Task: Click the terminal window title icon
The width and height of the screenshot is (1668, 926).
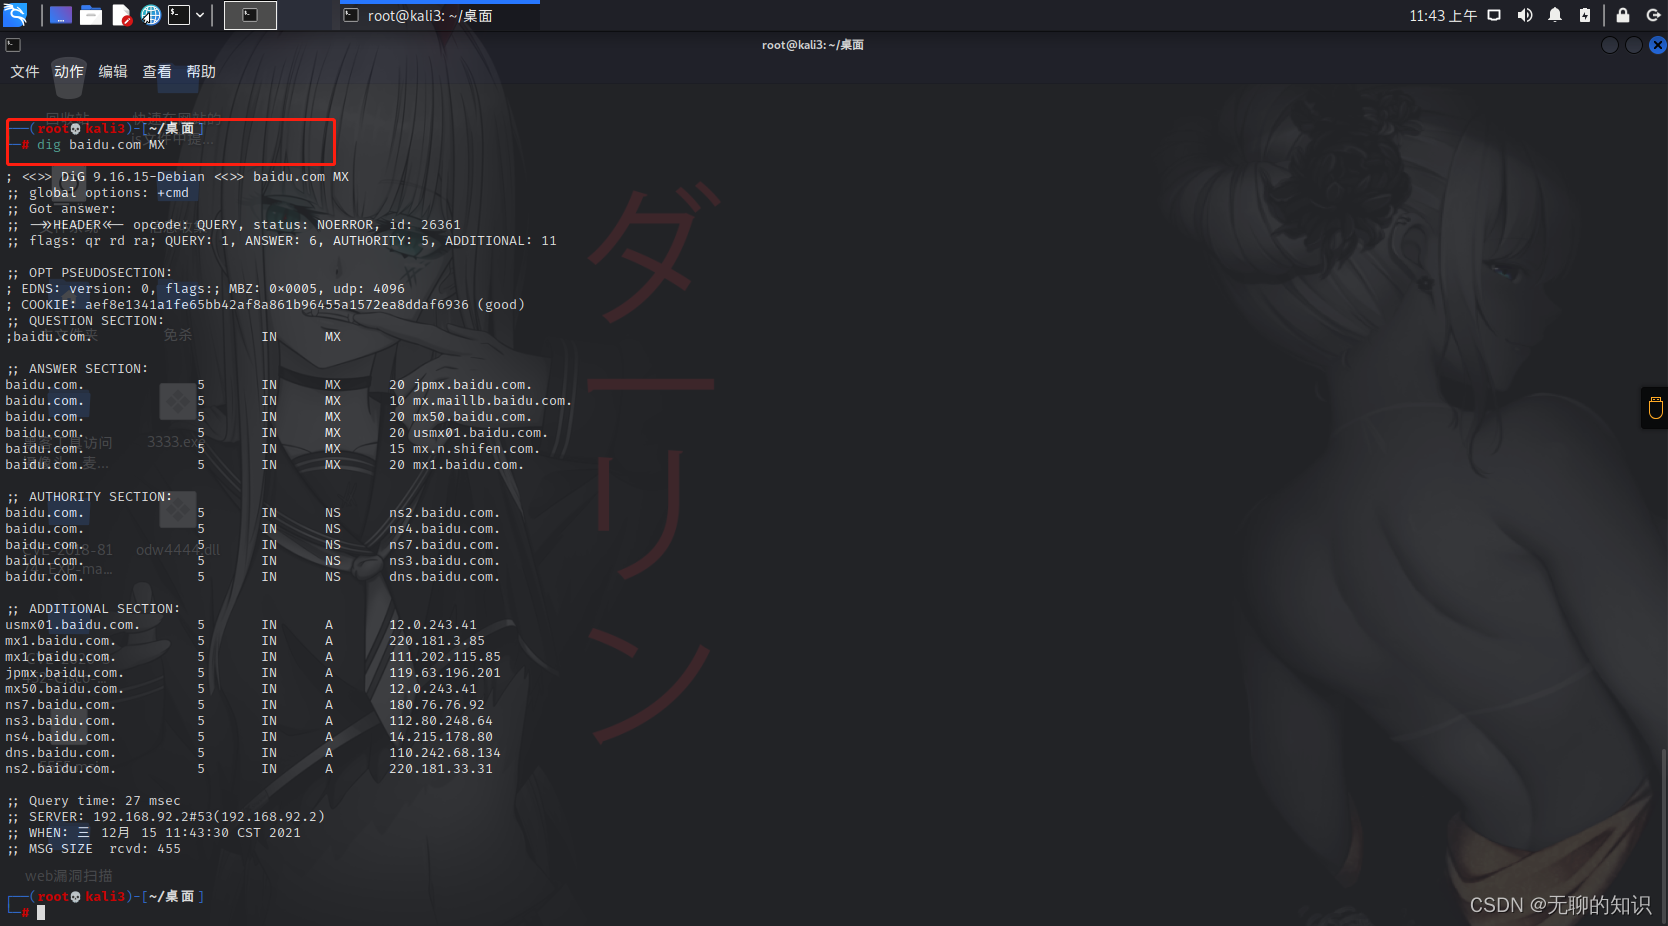Action: pos(13,45)
